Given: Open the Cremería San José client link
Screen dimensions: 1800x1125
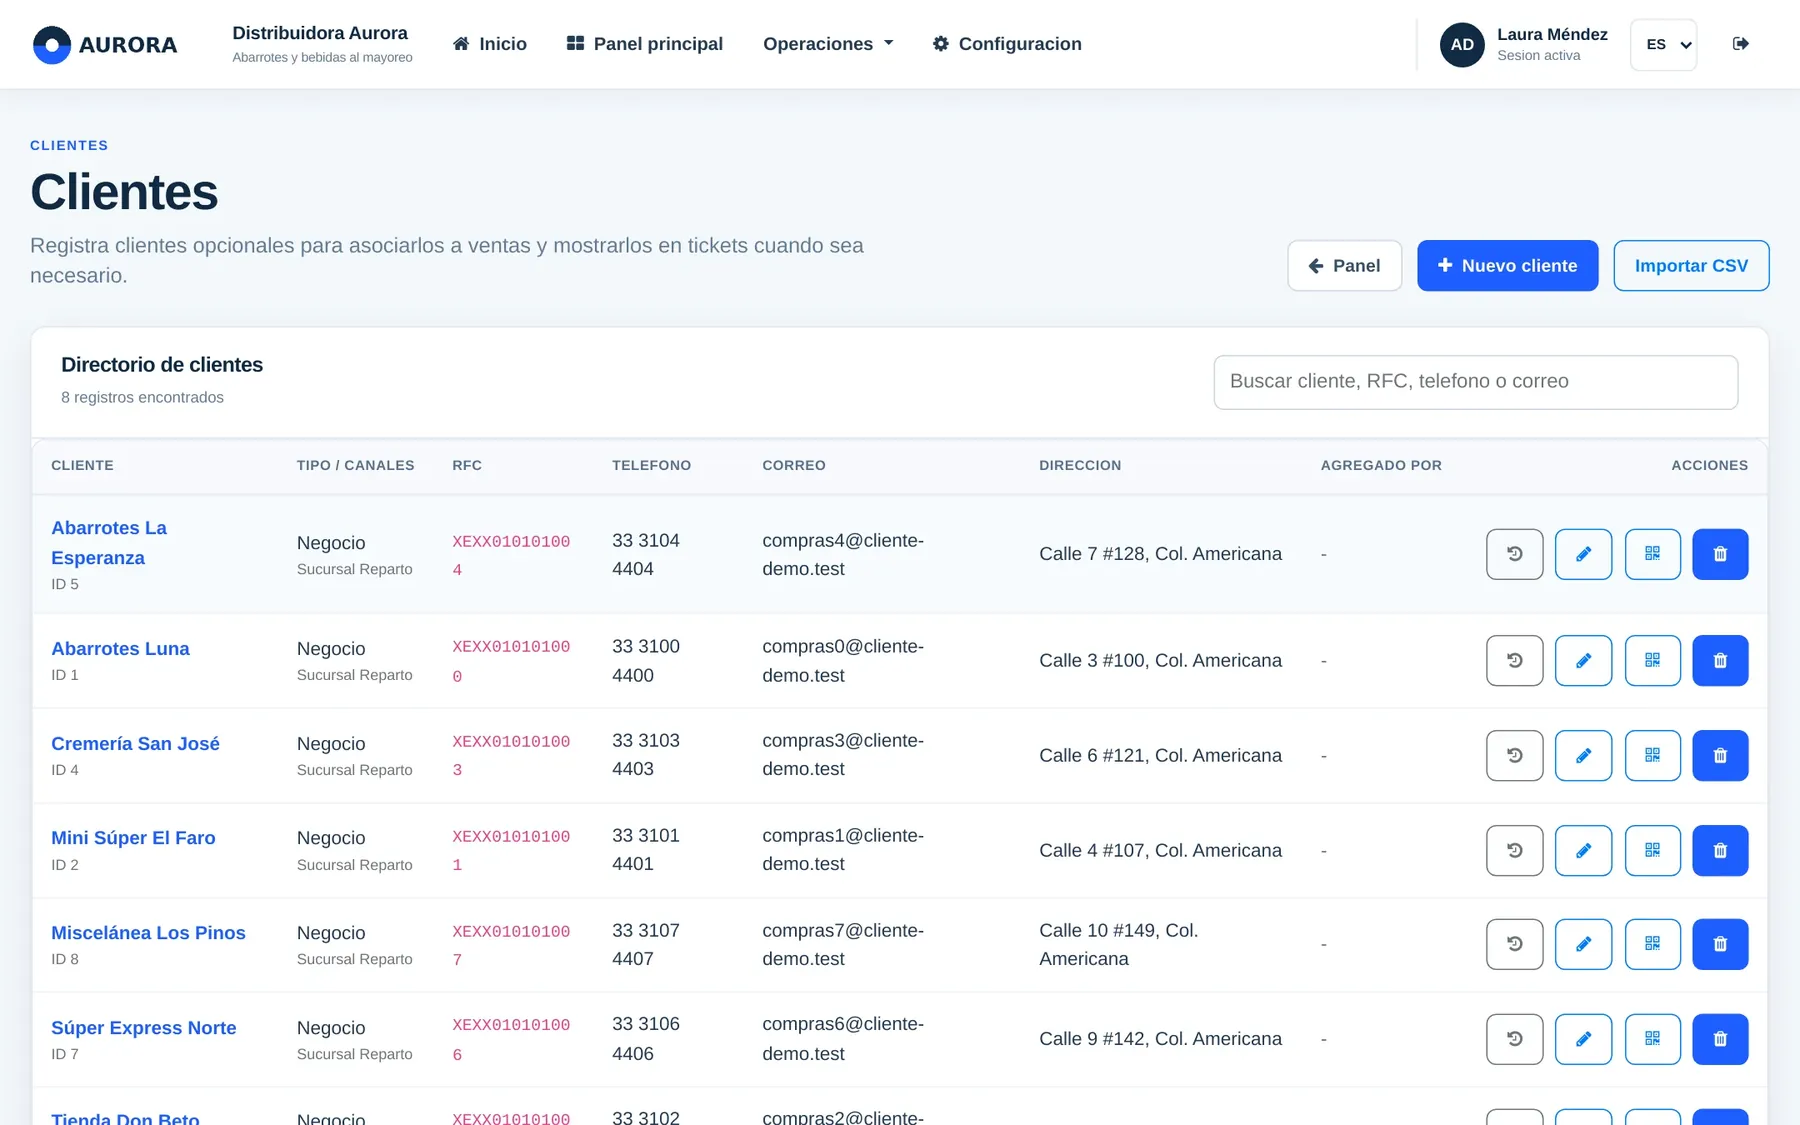Looking at the screenshot, I should click(x=135, y=744).
